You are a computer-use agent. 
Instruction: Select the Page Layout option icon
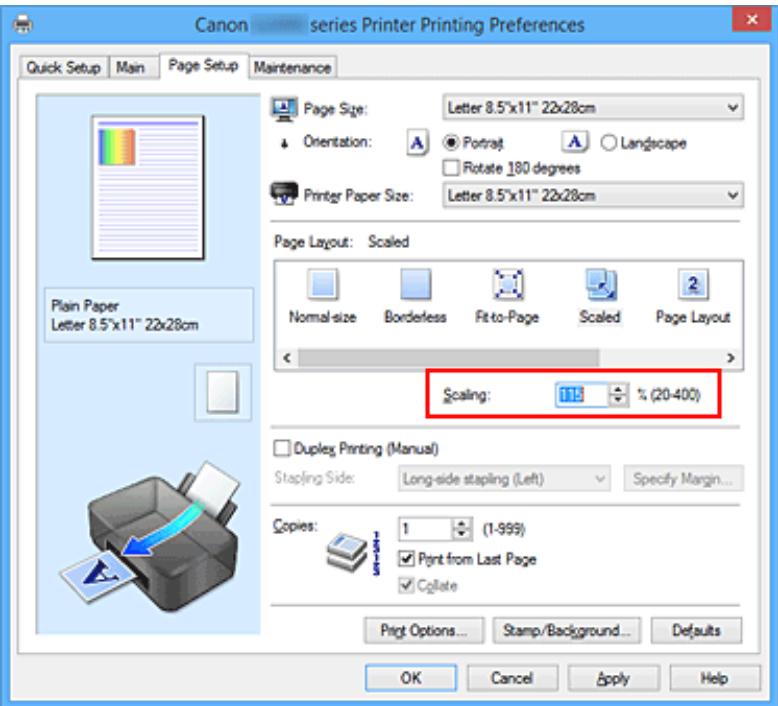click(x=693, y=284)
